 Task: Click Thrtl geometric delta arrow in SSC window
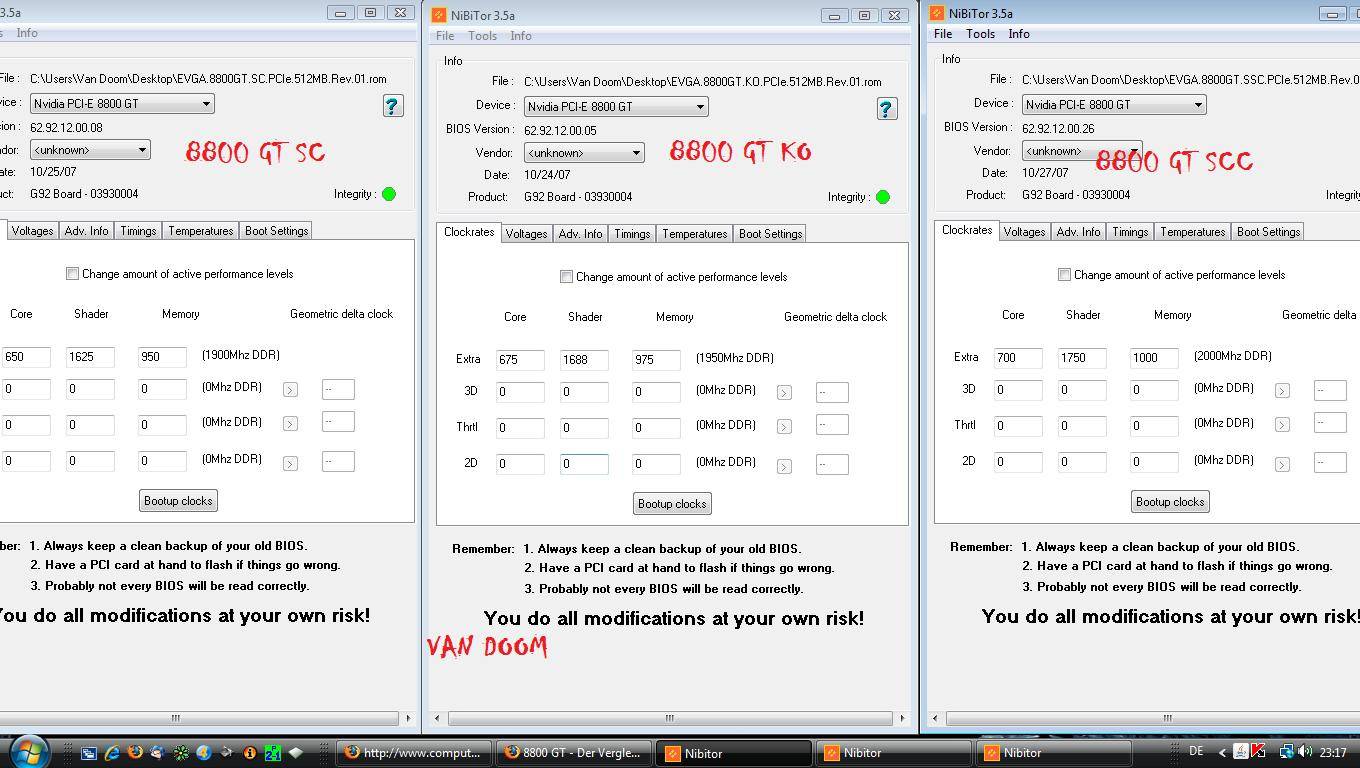[x=1282, y=425]
